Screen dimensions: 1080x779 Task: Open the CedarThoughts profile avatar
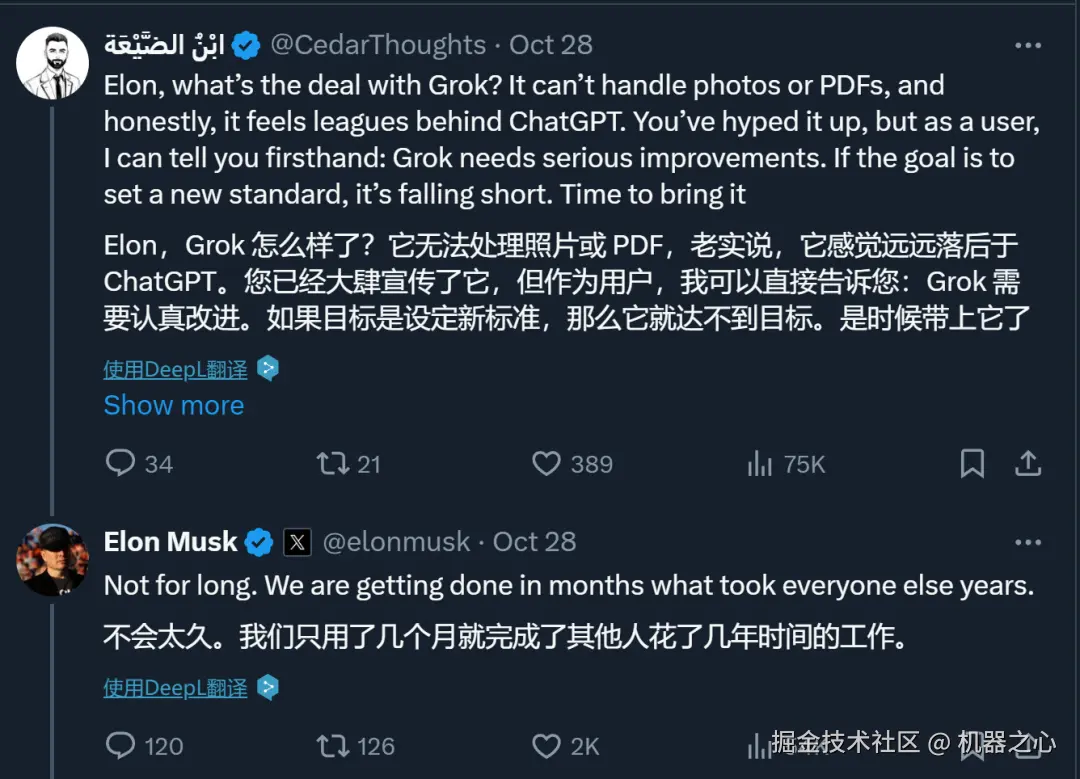(x=52, y=62)
